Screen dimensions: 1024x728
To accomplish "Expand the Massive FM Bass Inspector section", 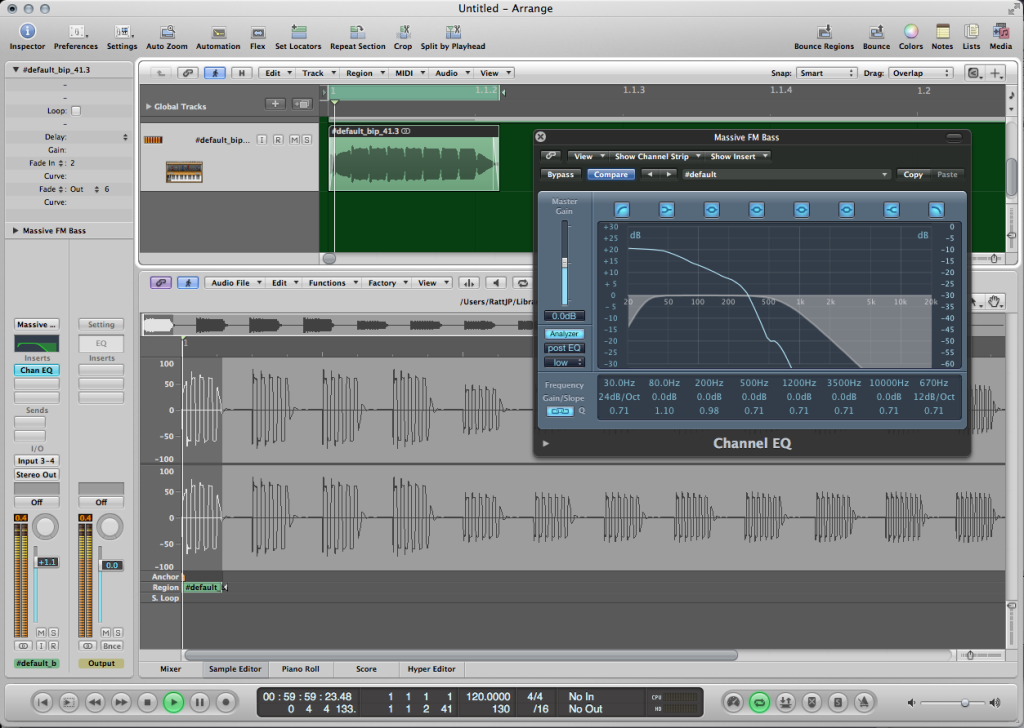I will coord(15,230).
